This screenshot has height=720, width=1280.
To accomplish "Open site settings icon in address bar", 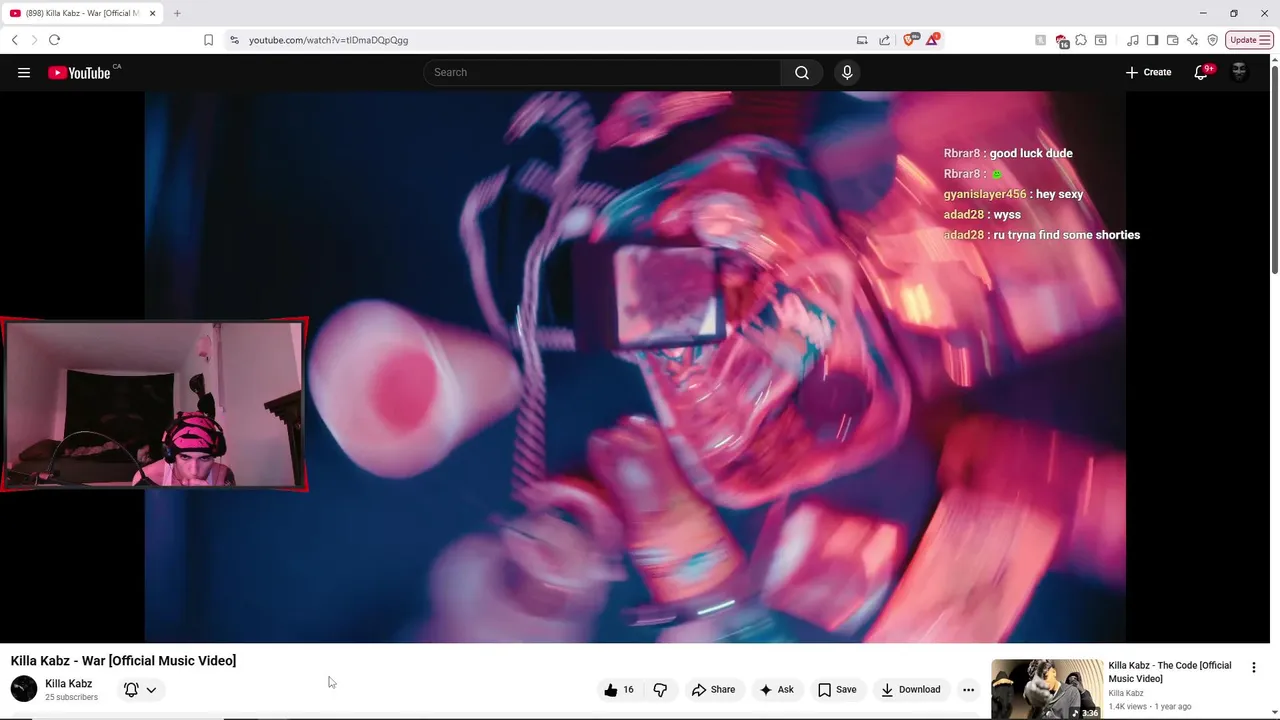I will click(234, 40).
